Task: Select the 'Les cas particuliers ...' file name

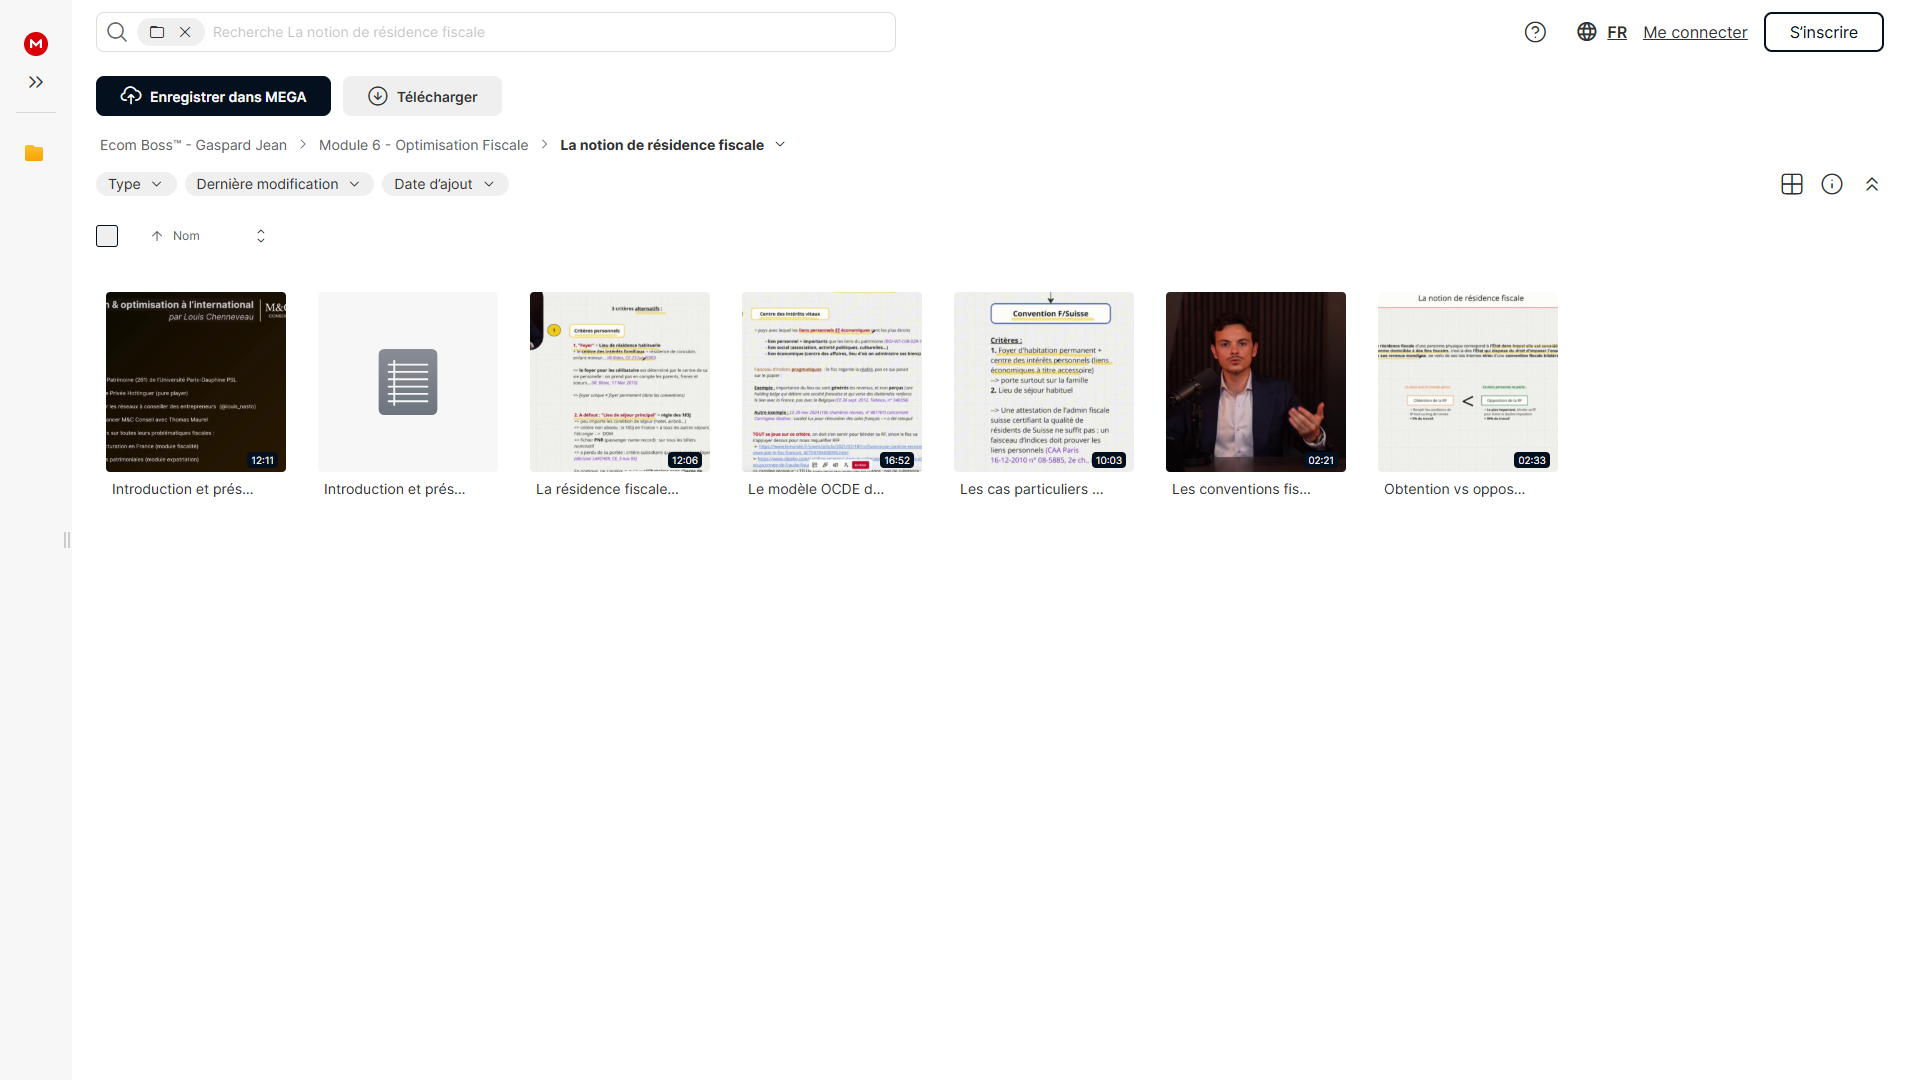Action: (1031, 489)
